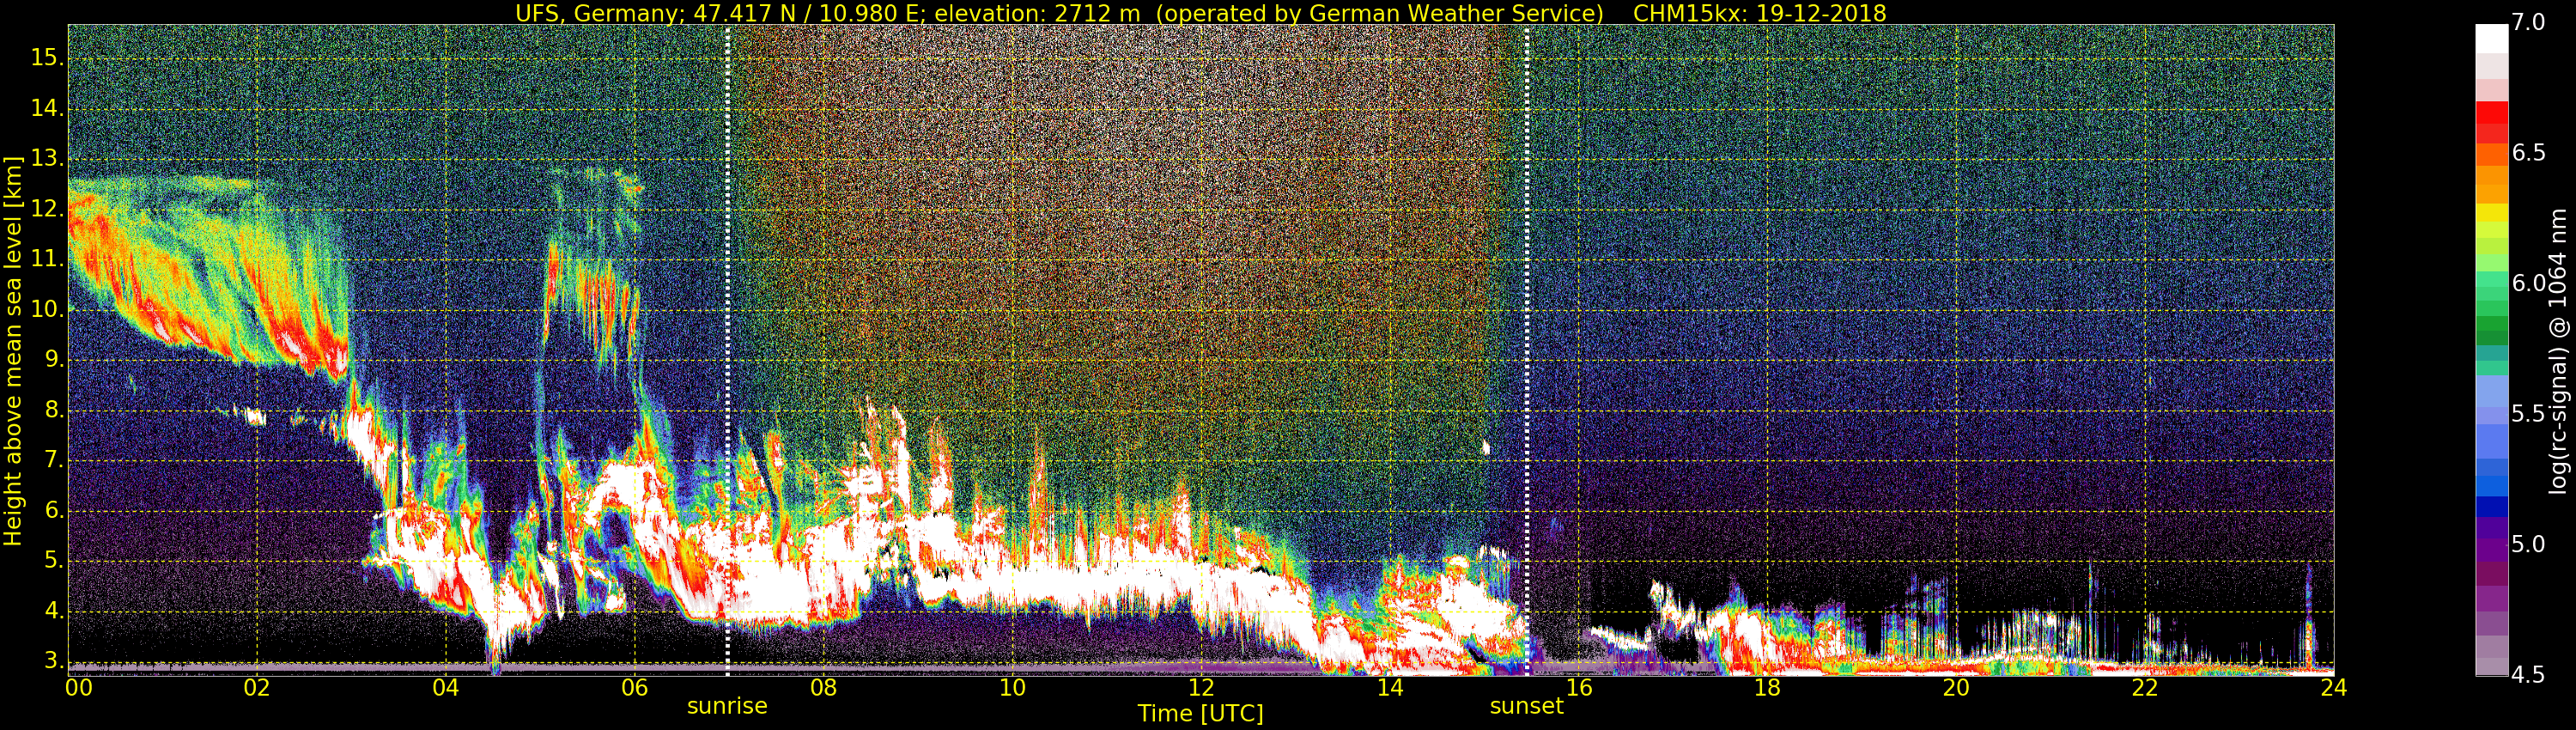Click the 'Time [UTC]' axis label

pos(1200,714)
